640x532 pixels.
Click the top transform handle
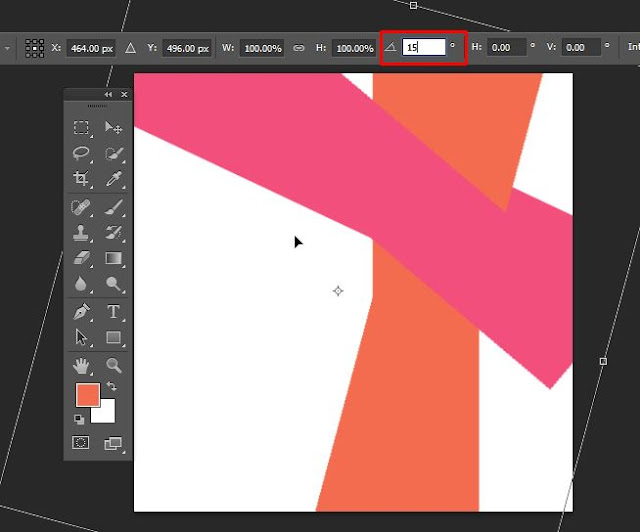[413, 5]
